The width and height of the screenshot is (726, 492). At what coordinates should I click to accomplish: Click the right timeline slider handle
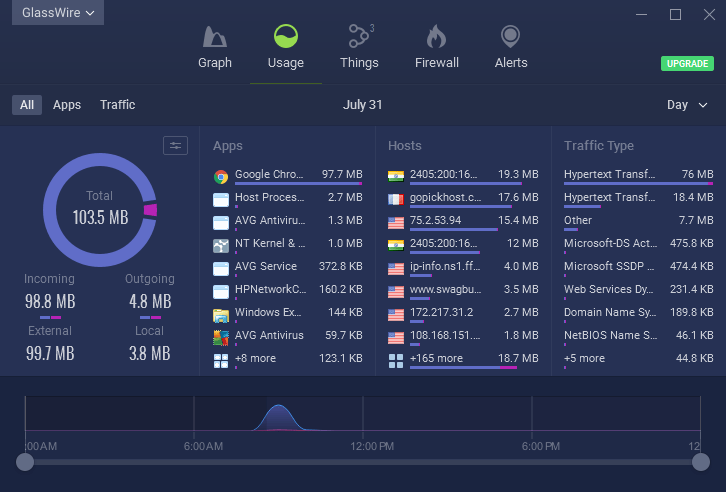click(701, 462)
